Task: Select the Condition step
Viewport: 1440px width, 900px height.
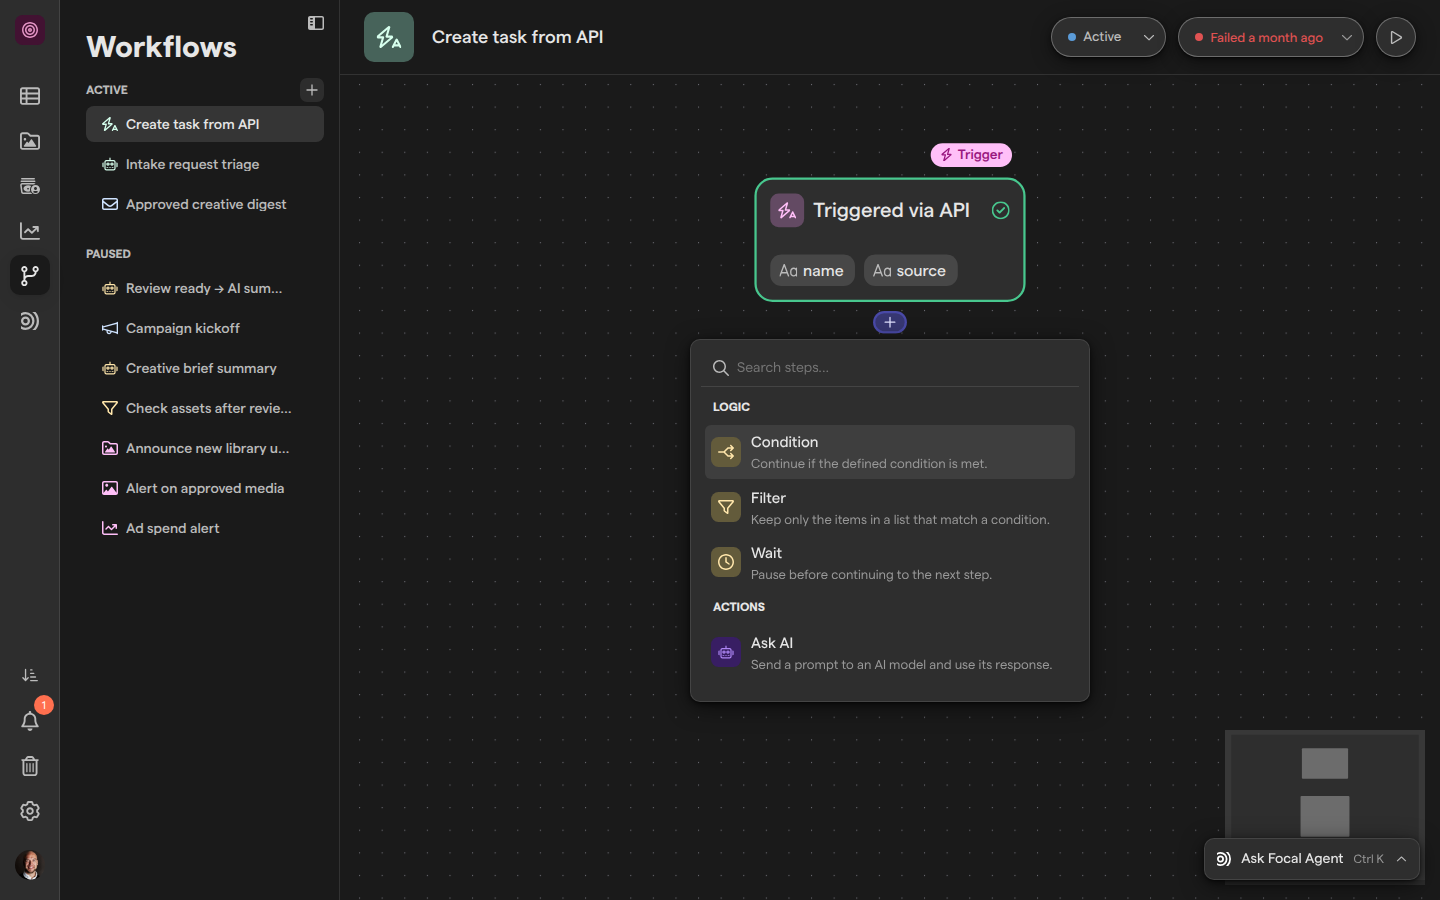Action: click(x=890, y=452)
